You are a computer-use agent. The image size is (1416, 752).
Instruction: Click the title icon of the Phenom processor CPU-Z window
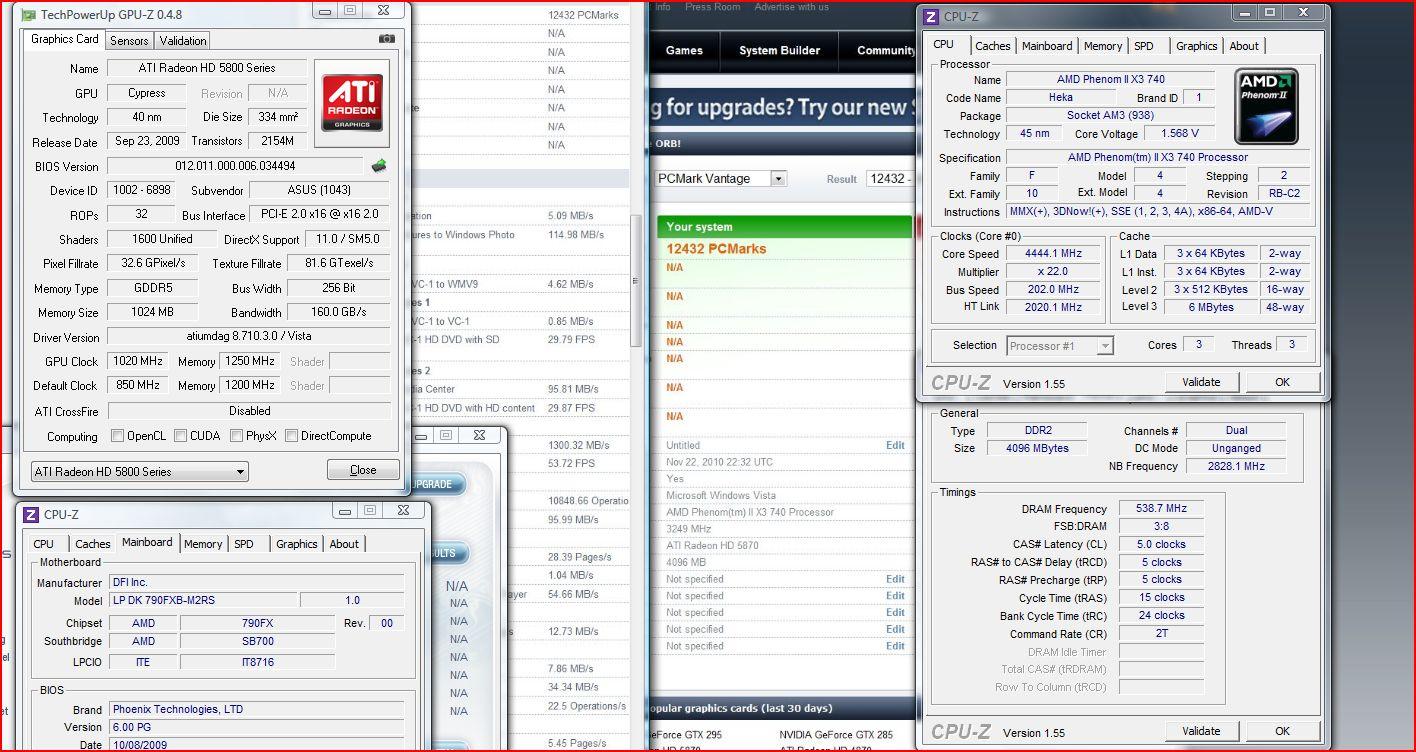[x=930, y=16]
